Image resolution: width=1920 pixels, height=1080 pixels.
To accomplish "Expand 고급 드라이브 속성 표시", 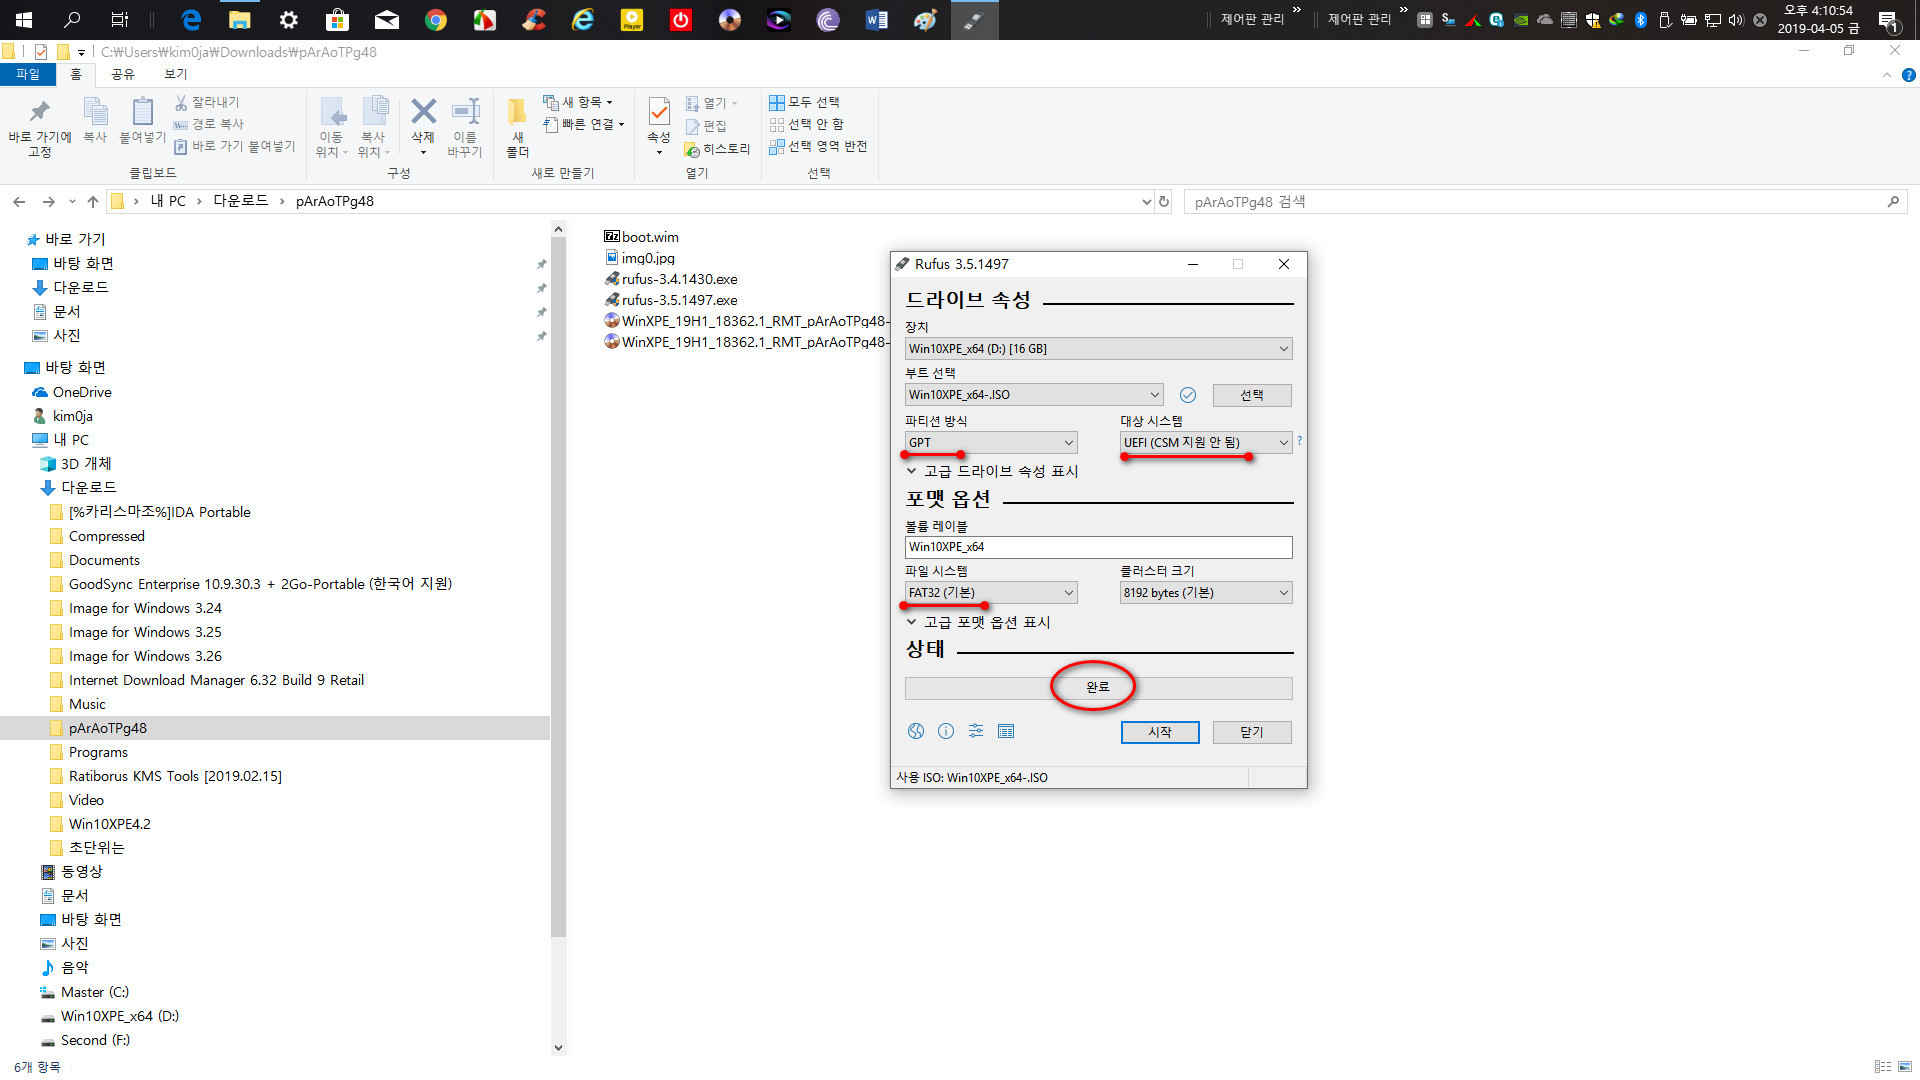I will click(992, 471).
